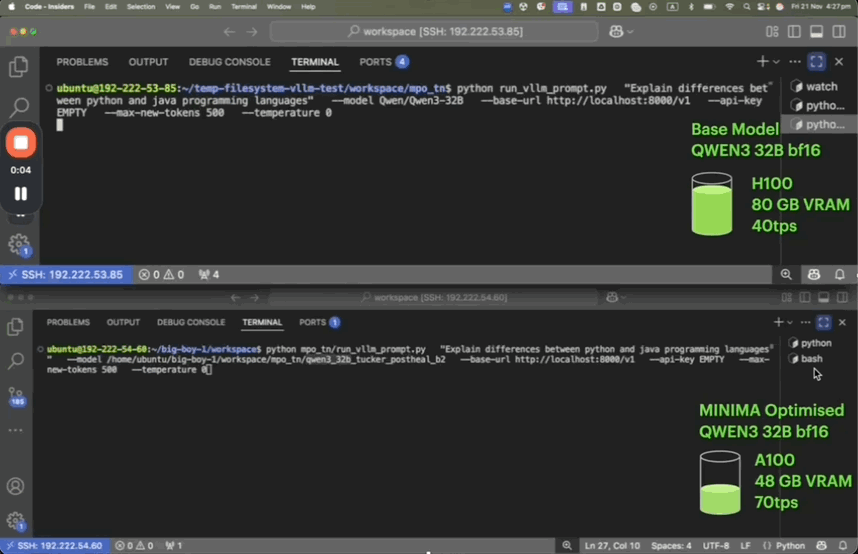Click the zoom magnifier in the bottom status bar

coord(567,546)
